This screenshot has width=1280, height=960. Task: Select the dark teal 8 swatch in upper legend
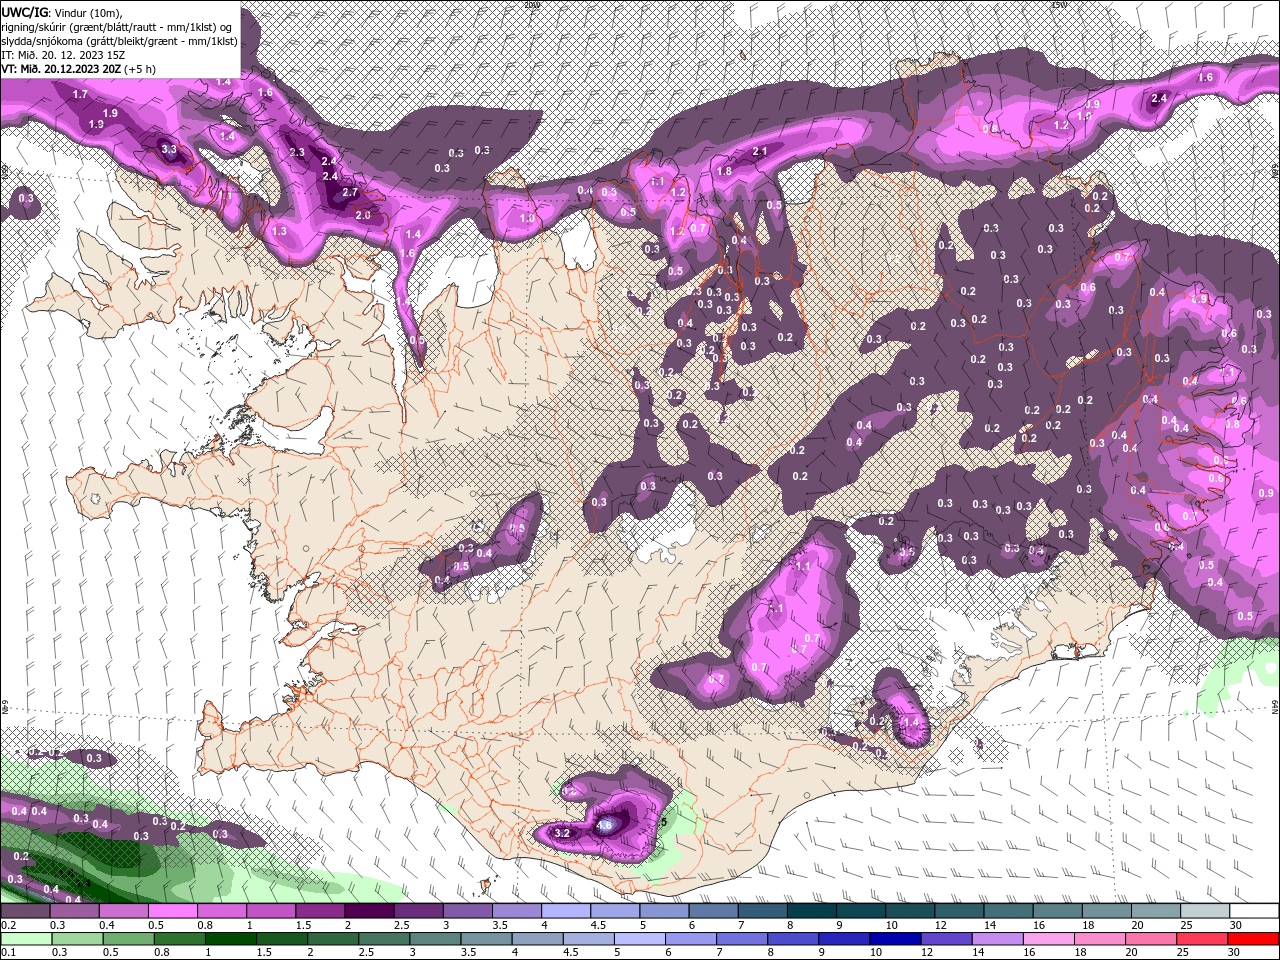pos(811,911)
